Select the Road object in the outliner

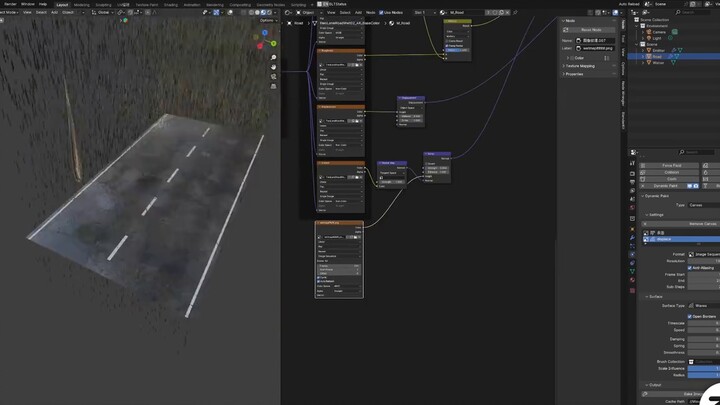[x=657, y=57]
